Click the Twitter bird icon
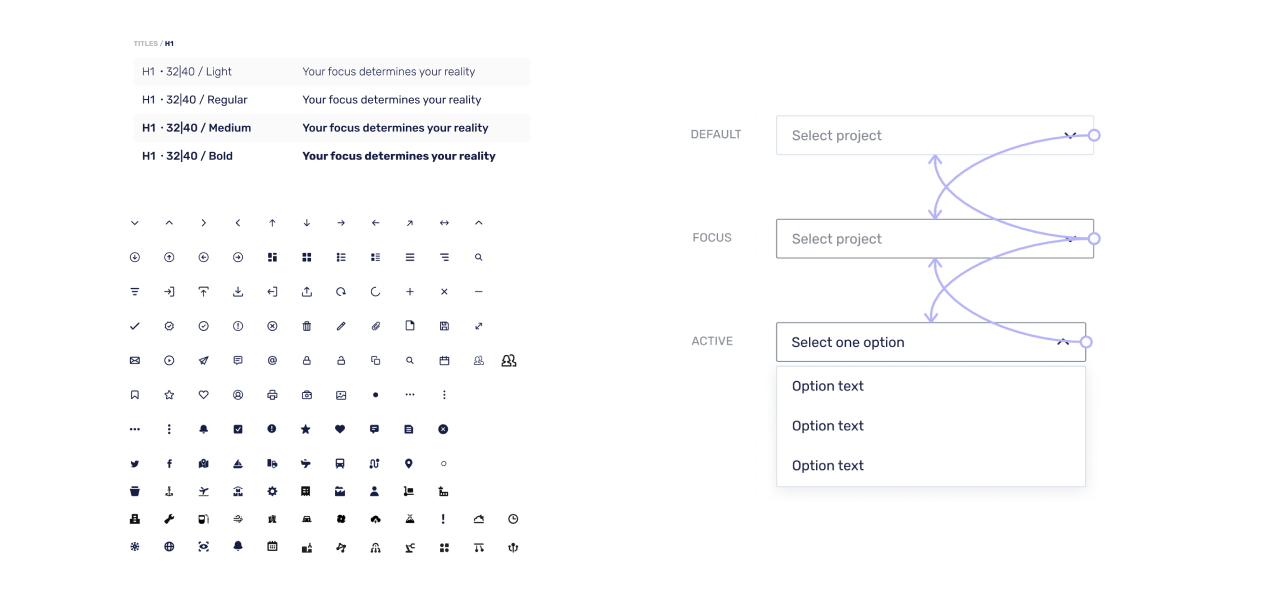 click(x=135, y=464)
